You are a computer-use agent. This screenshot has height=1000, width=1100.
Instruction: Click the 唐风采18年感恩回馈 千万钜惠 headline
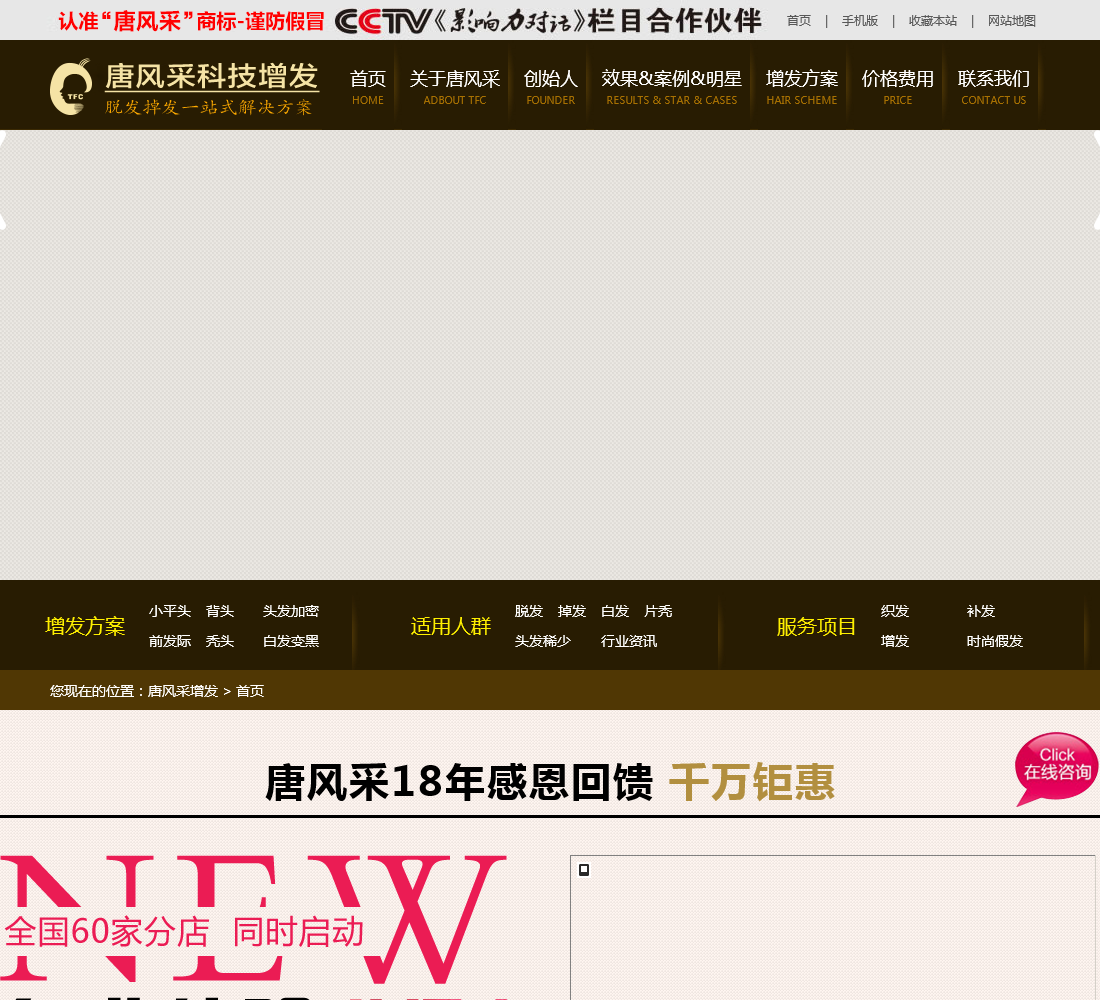[x=550, y=782]
